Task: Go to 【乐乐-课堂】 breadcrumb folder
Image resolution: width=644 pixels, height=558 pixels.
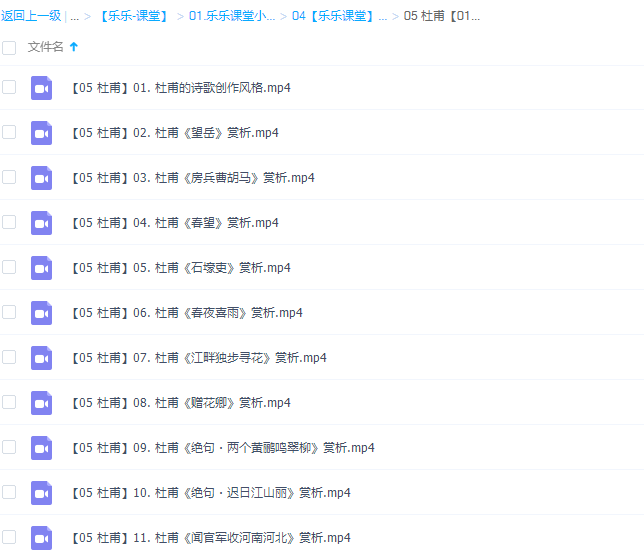Action: (x=133, y=16)
